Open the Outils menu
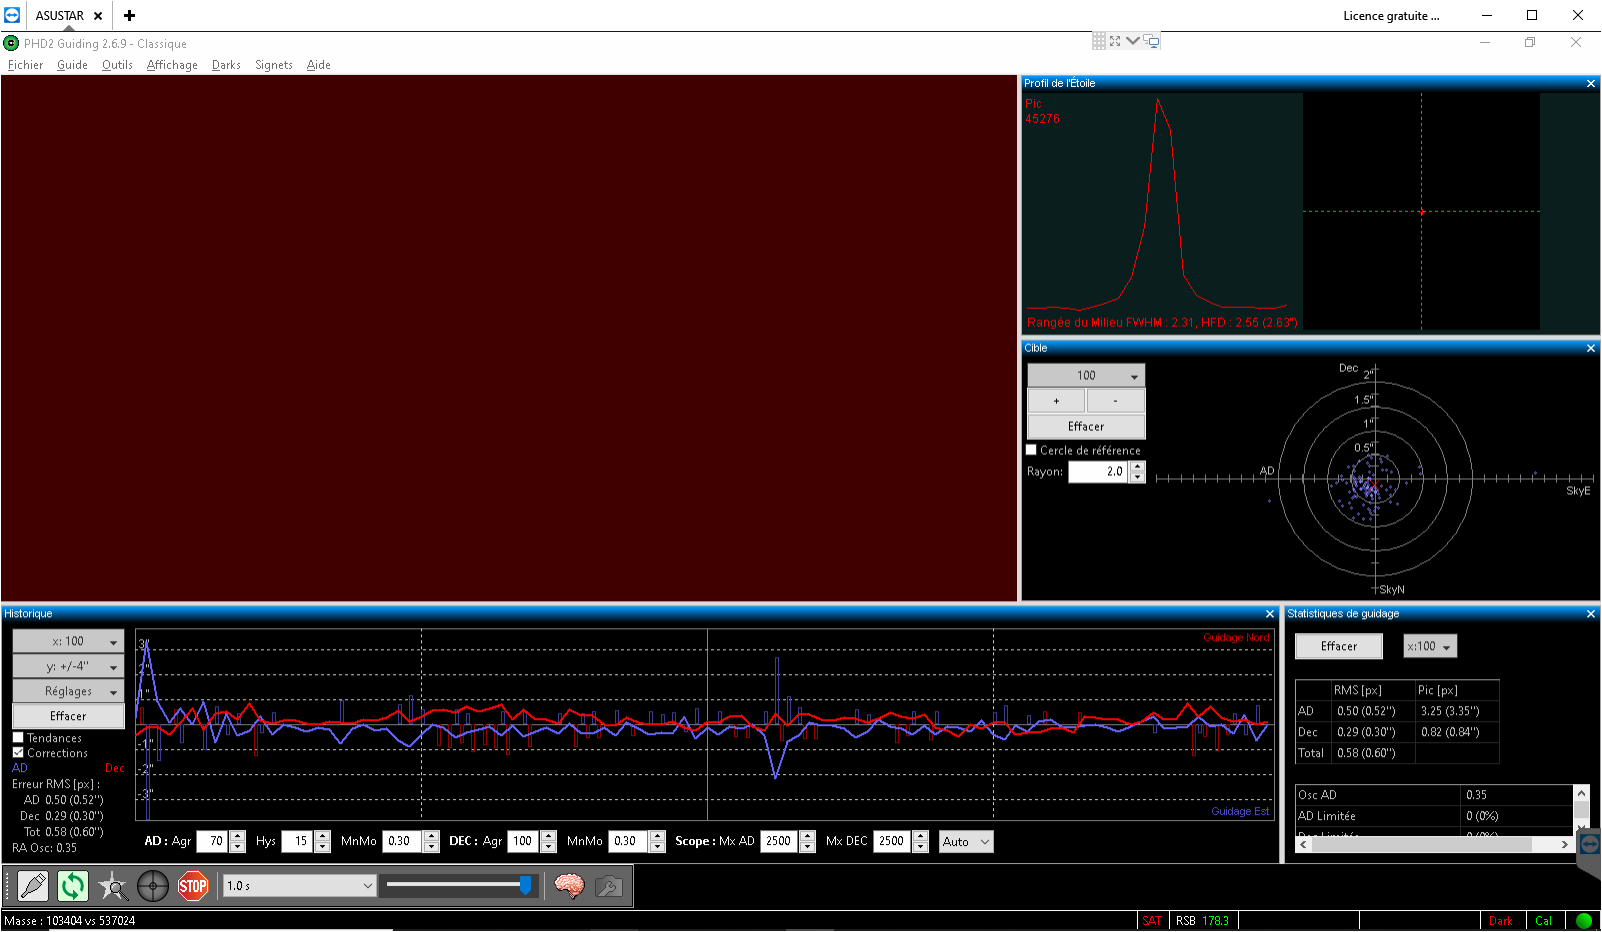This screenshot has height=932, width=1602. (x=117, y=65)
